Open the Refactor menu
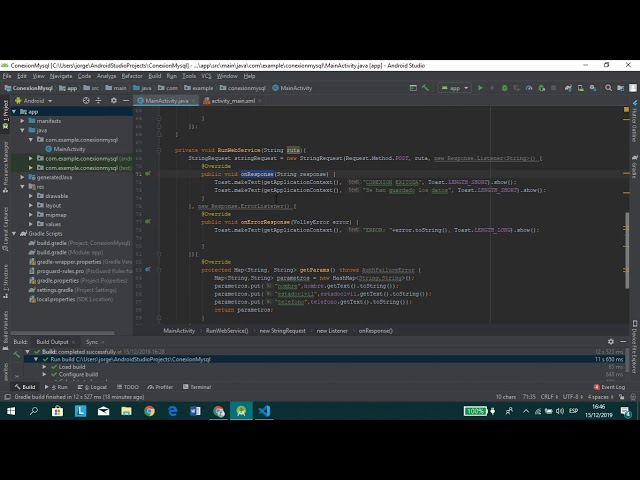Screen dimensions: 640x480 pyautogui.click(x=132, y=76)
